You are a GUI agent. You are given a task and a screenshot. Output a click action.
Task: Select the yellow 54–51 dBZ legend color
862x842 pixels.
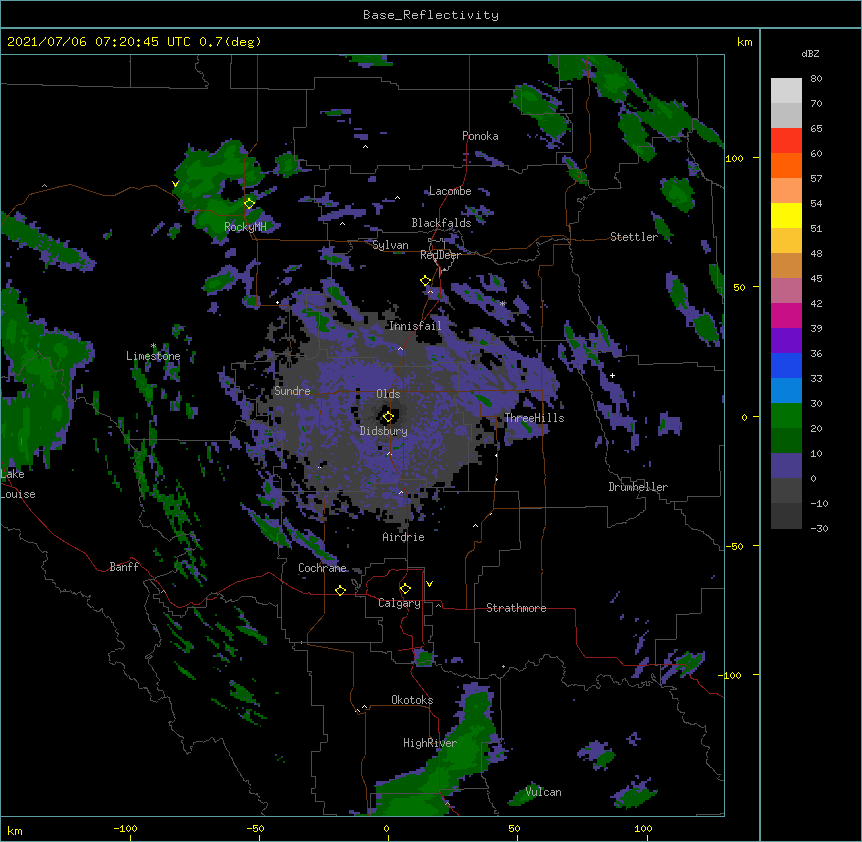pyautogui.click(x=786, y=215)
